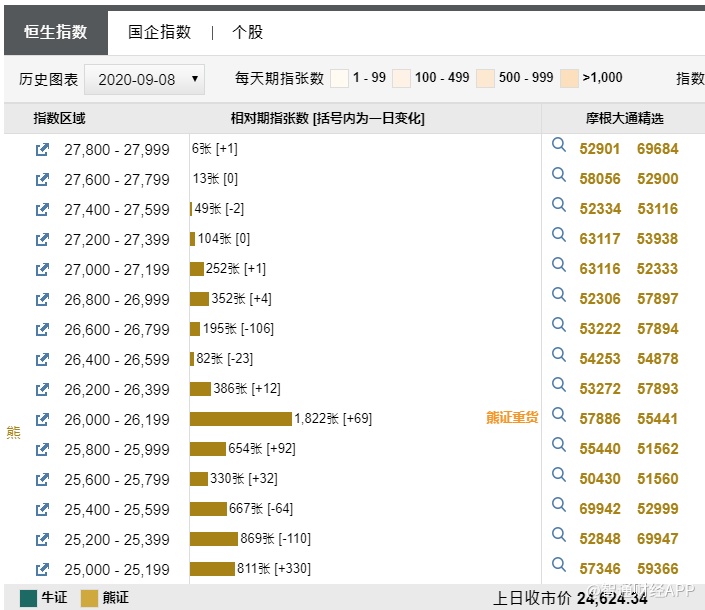Screen dimensions: 705x610
Task: Select the 个股 tab
Action: tap(247, 32)
